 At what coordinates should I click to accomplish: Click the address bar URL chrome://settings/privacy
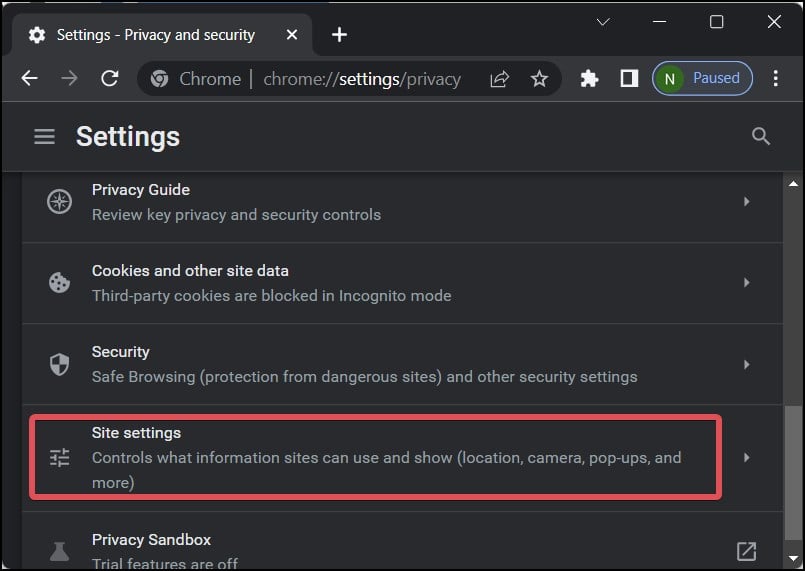[362, 79]
